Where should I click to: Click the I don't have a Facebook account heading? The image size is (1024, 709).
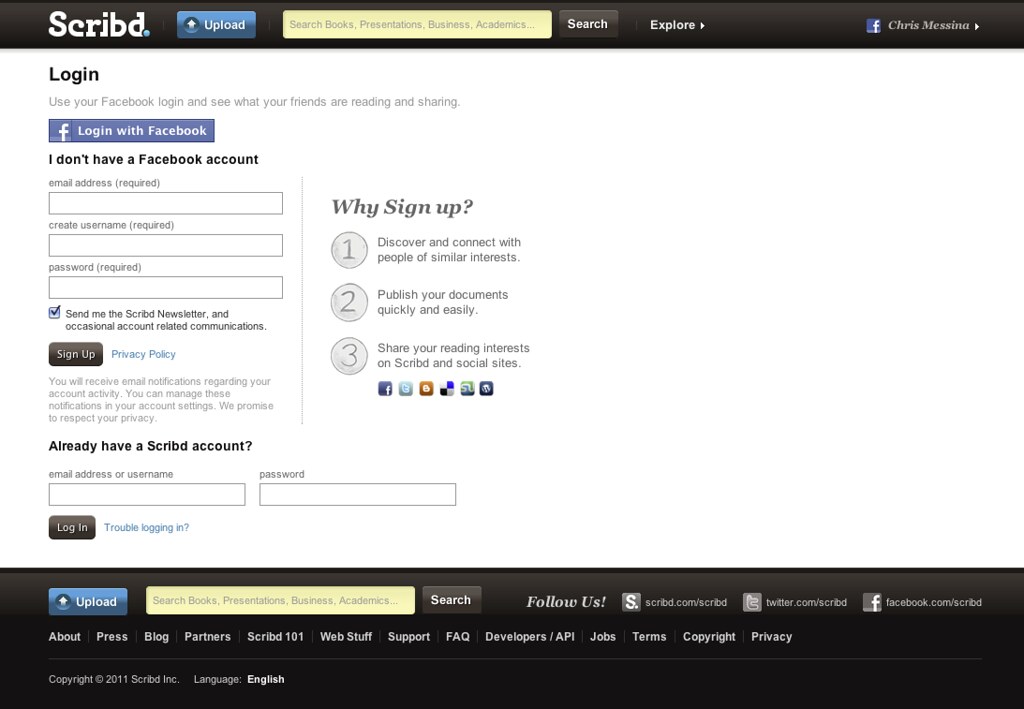click(153, 159)
